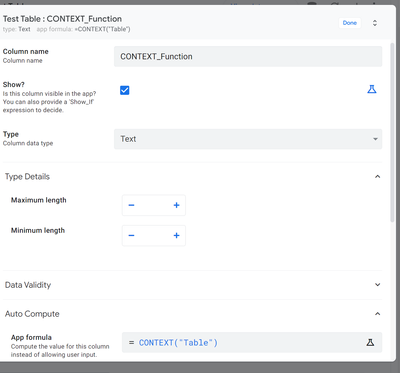Increase the Maximum length value

pyautogui.click(x=177, y=205)
